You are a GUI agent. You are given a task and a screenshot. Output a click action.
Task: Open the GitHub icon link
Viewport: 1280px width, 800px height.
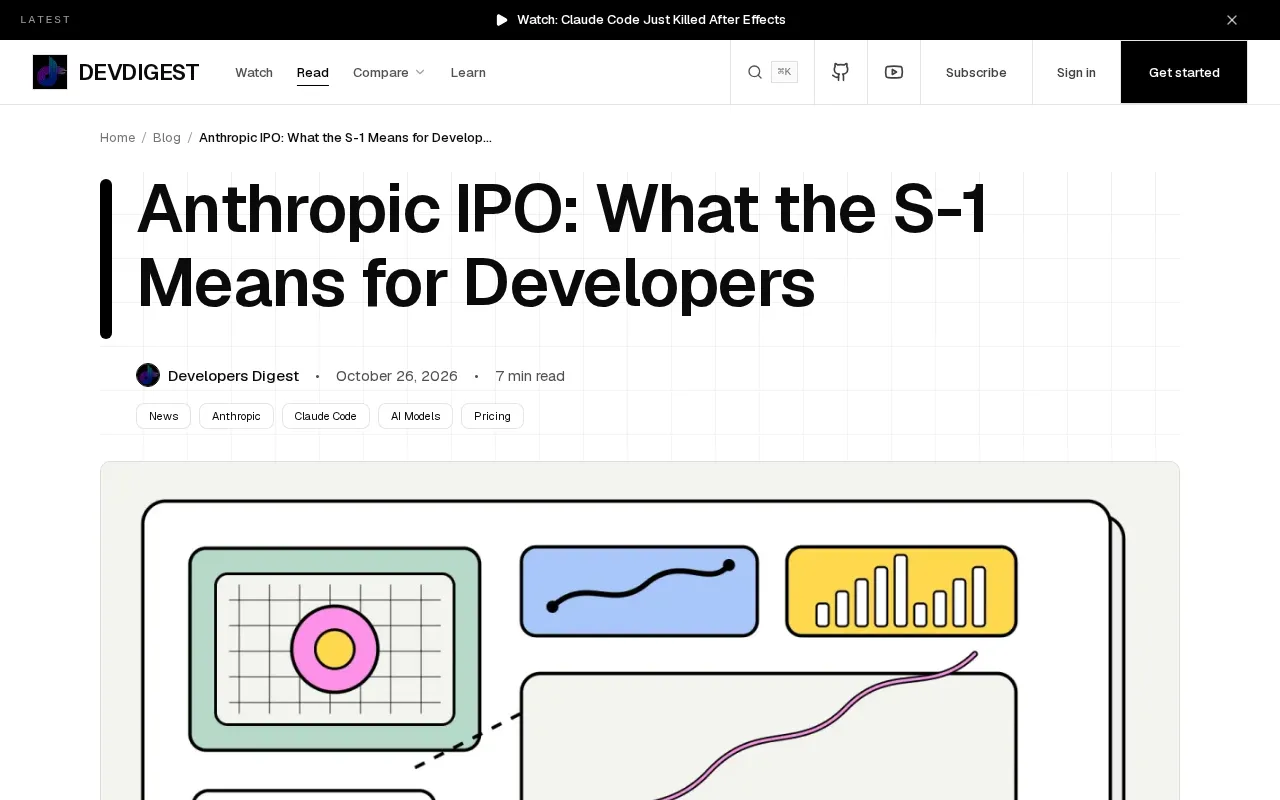click(841, 72)
